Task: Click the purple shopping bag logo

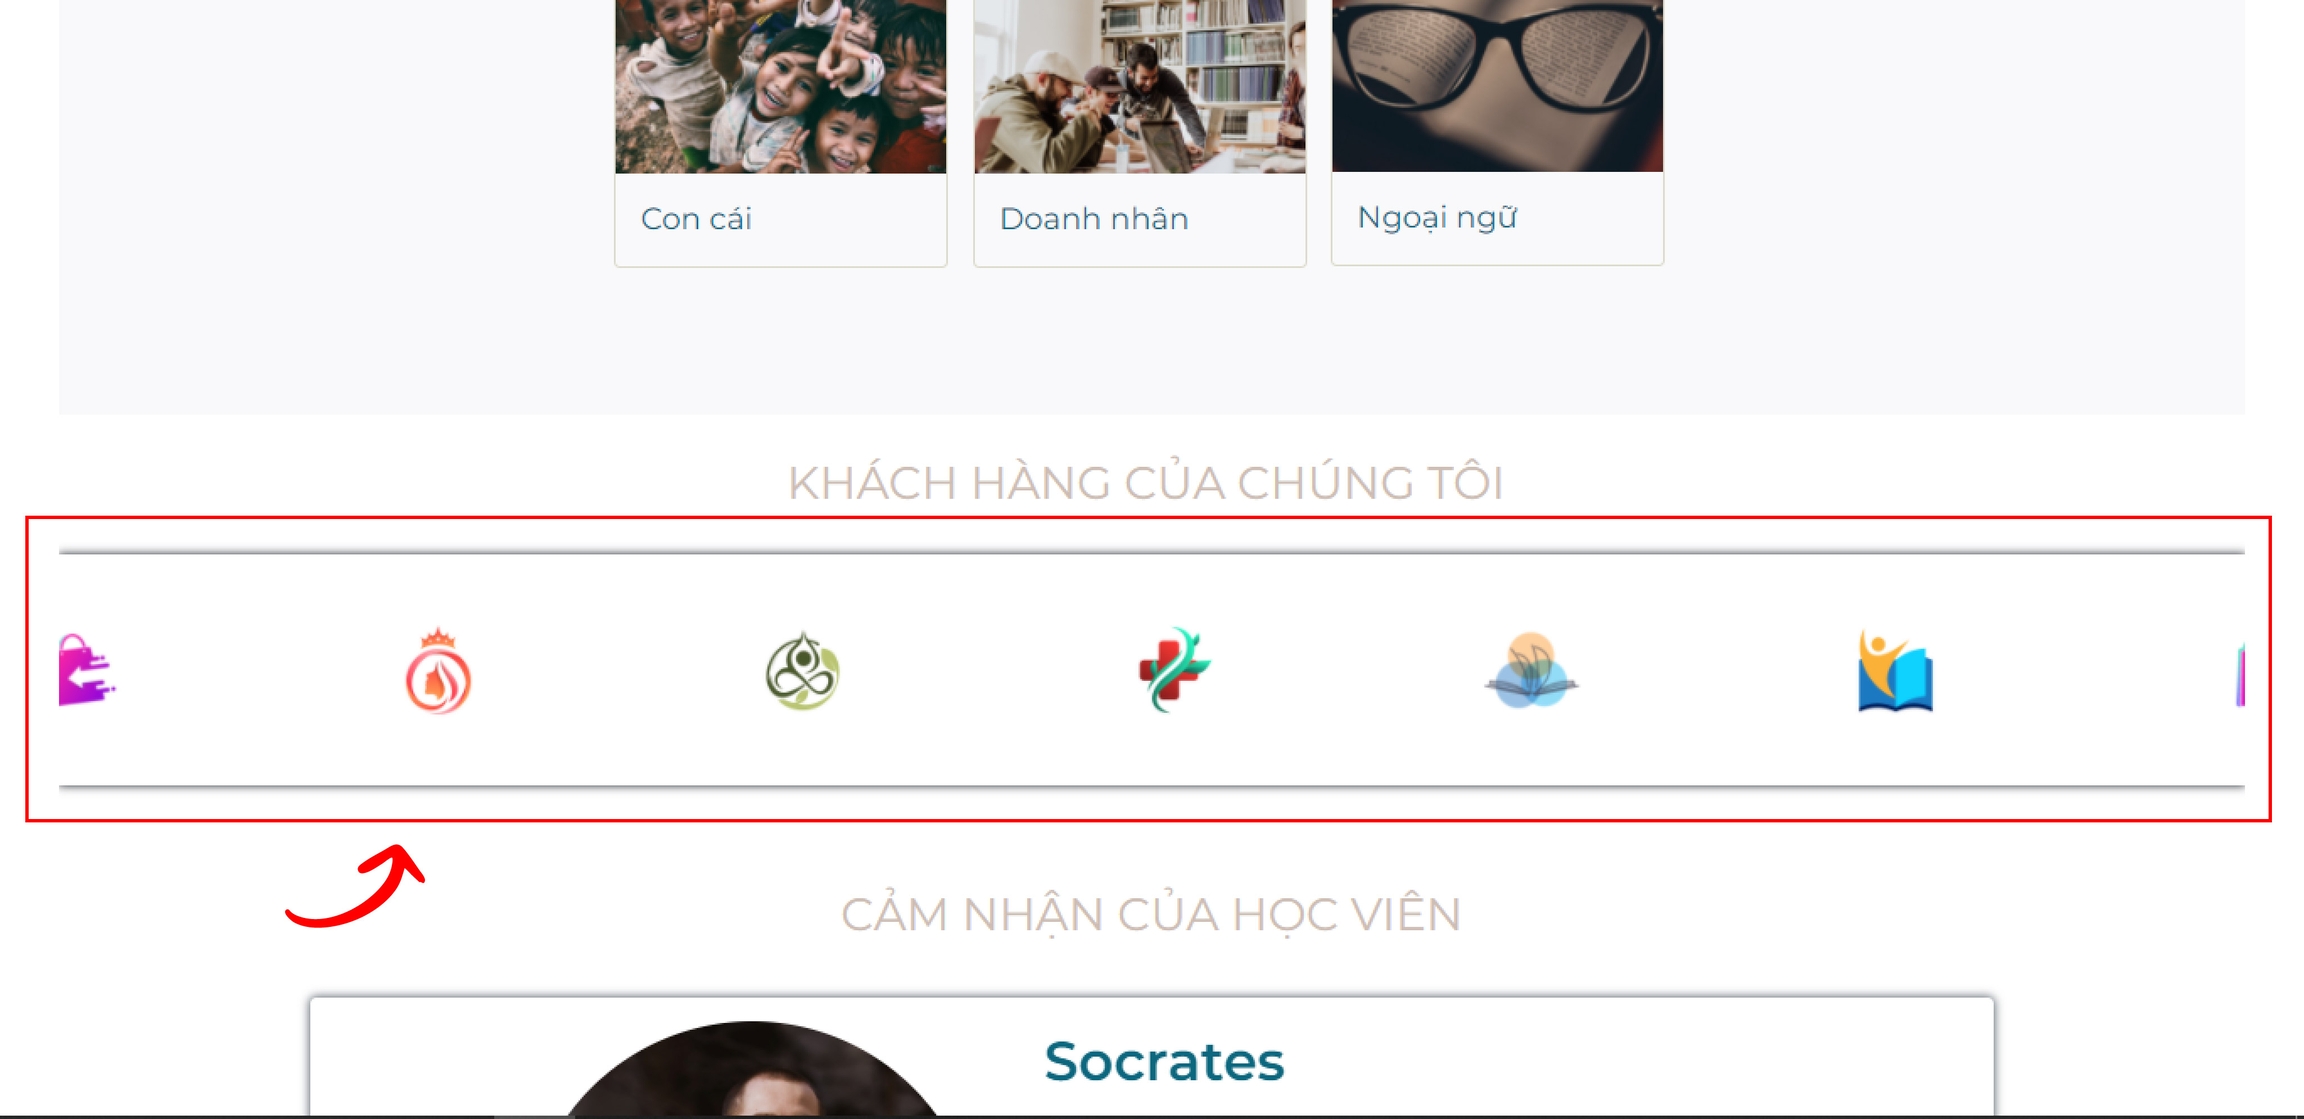Action: click(x=87, y=669)
